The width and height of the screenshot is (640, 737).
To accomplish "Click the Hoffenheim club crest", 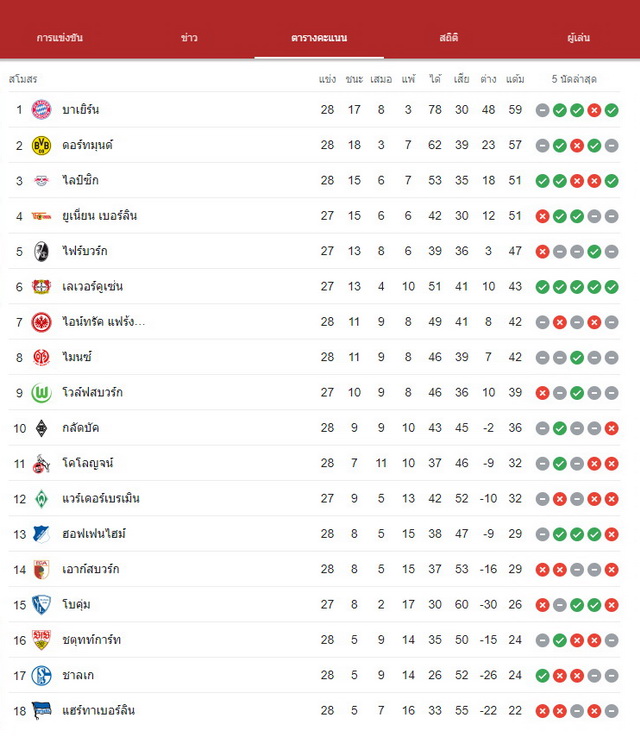I will tap(41, 534).
